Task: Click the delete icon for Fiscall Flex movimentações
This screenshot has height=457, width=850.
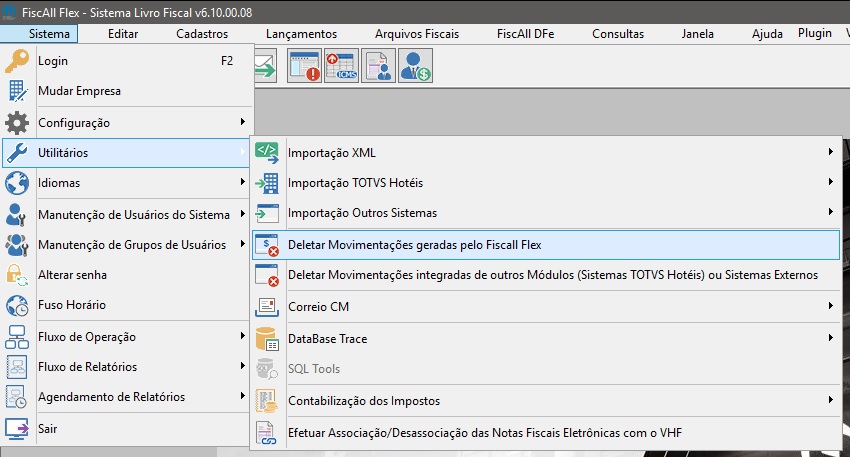Action: [267, 245]
